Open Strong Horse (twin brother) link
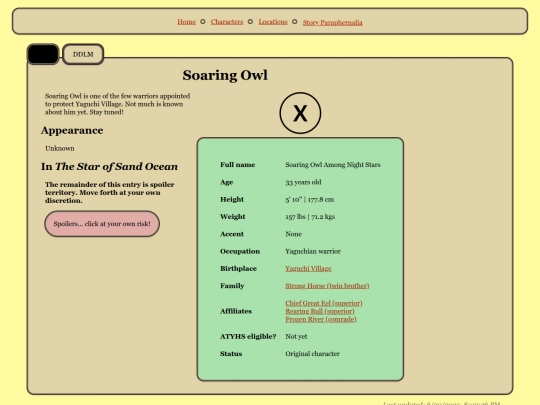The image size is (540, 405). [327, 286]
